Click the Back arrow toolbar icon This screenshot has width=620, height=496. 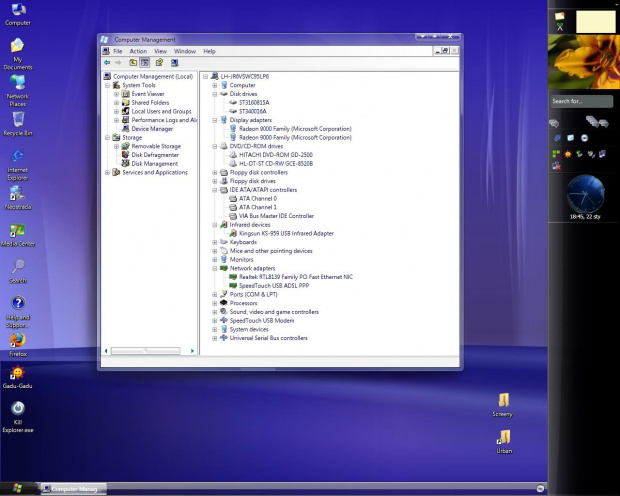coord(107,62)
